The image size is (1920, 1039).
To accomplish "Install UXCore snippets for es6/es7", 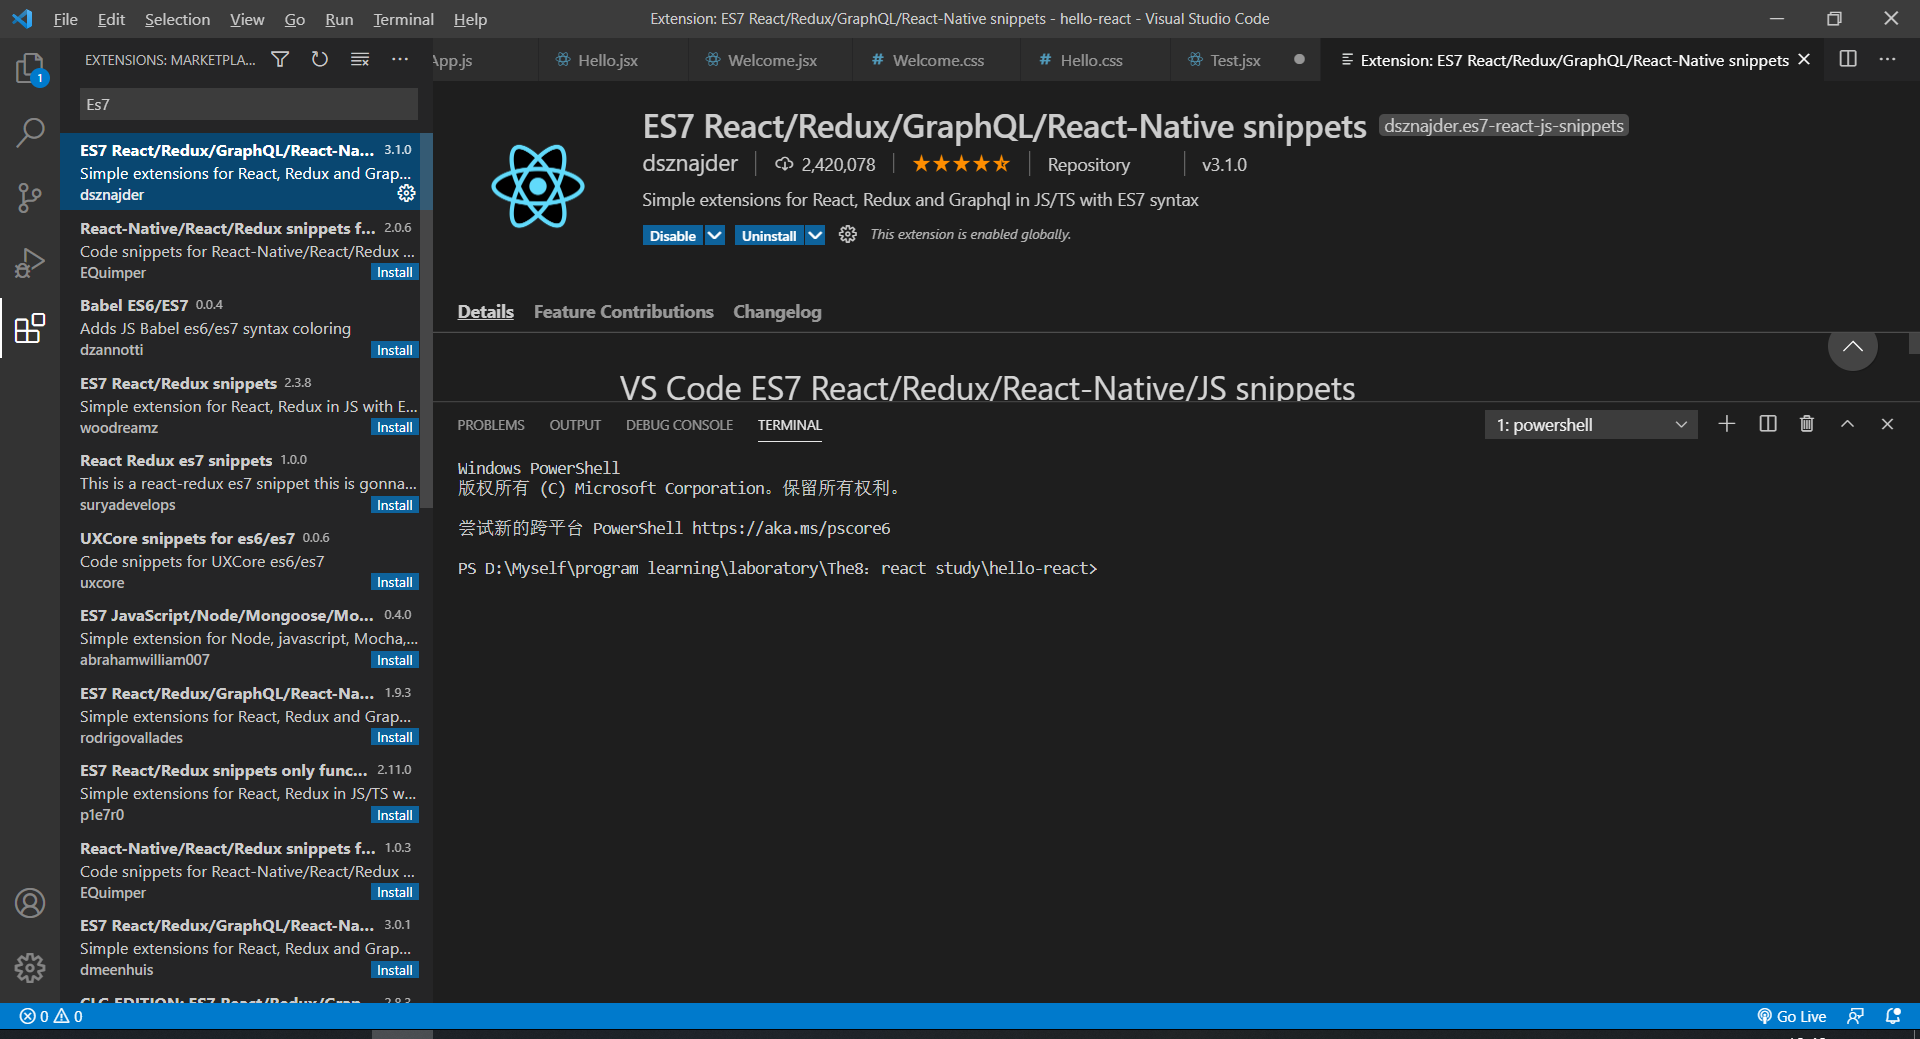I will tap(394, 582).
